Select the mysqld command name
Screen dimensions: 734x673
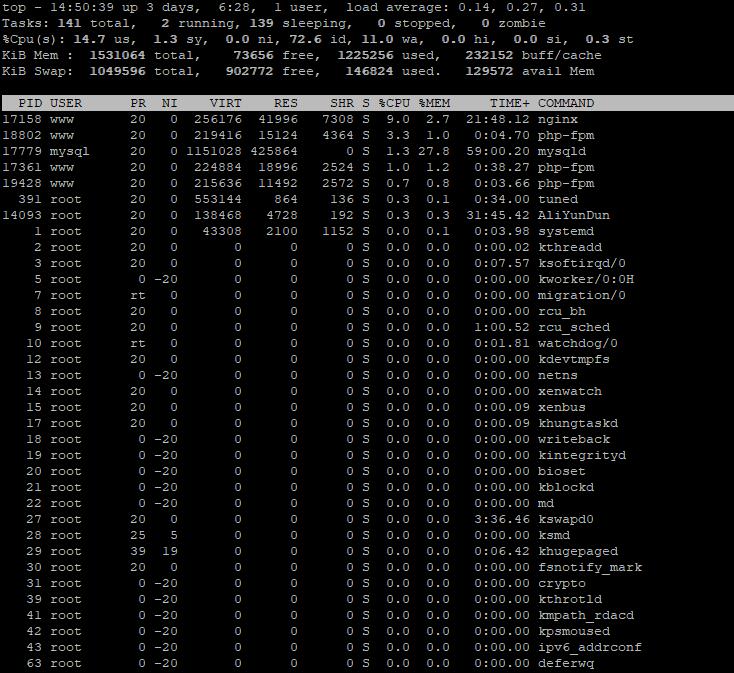562,151
